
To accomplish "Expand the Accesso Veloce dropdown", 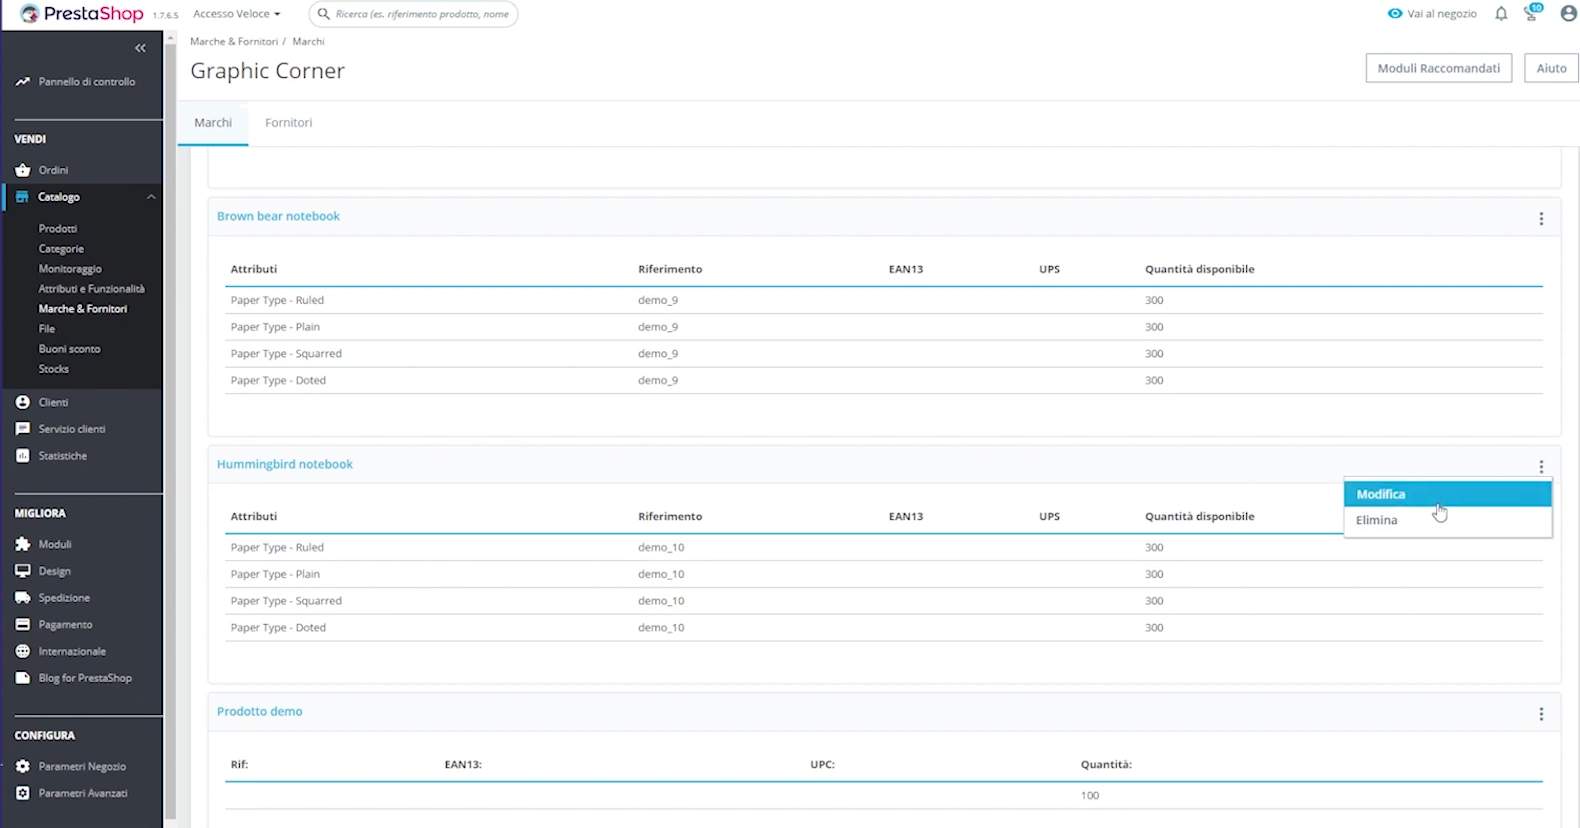I will (237, 14).
